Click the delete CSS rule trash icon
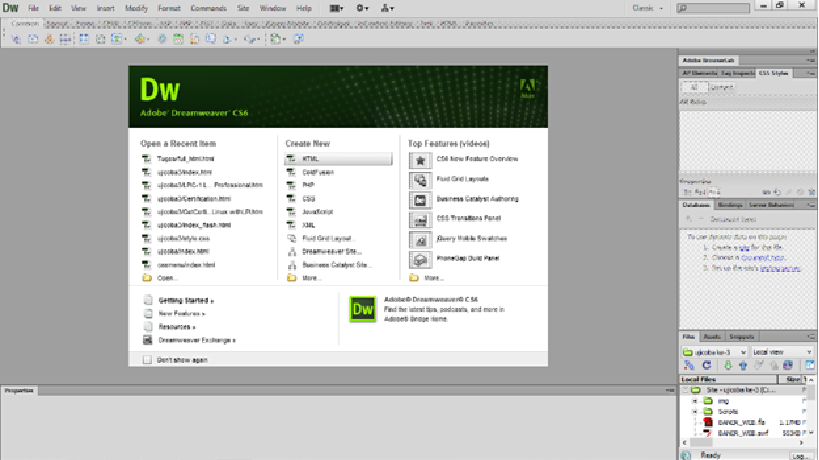The image size is (819, 460). click(x=812, y=192)
